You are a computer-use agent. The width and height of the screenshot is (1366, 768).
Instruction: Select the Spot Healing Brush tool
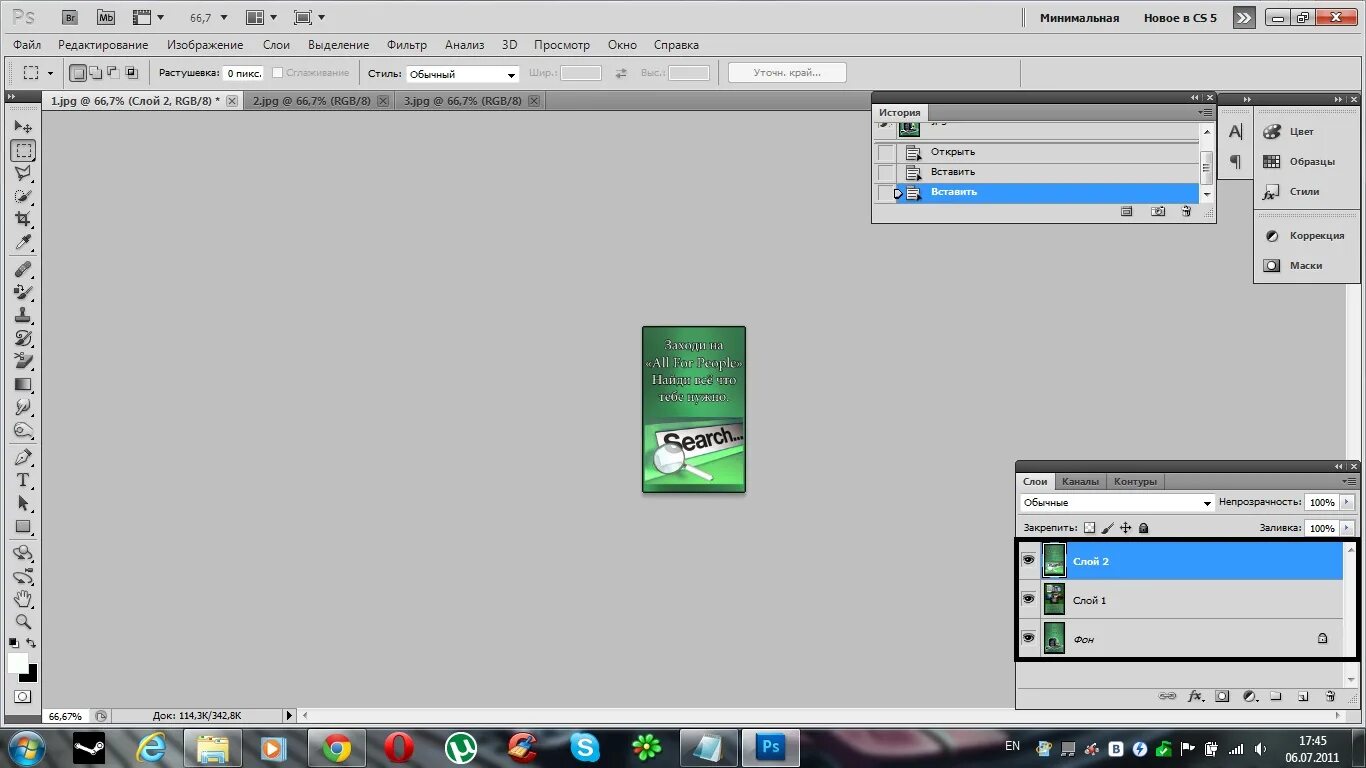tap(23, 270)
